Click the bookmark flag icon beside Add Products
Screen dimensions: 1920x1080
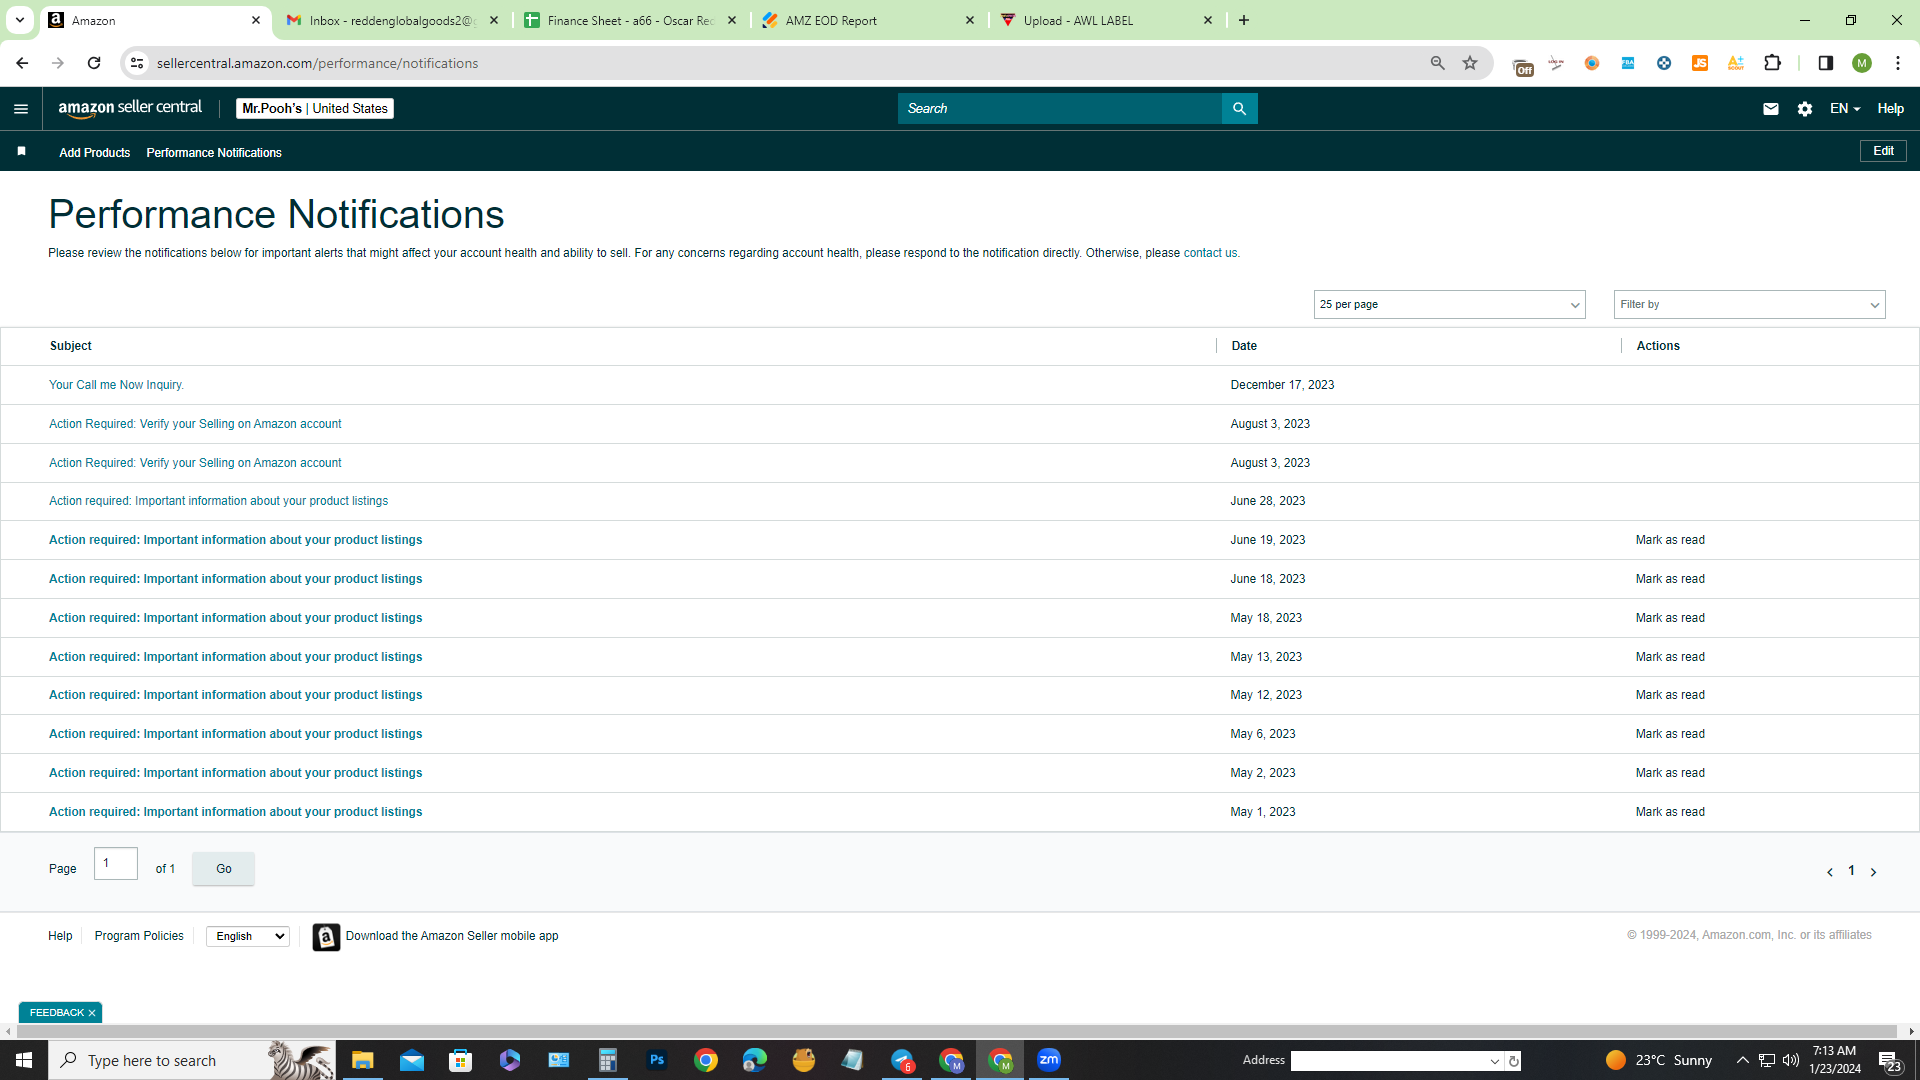tap(21, 151)
